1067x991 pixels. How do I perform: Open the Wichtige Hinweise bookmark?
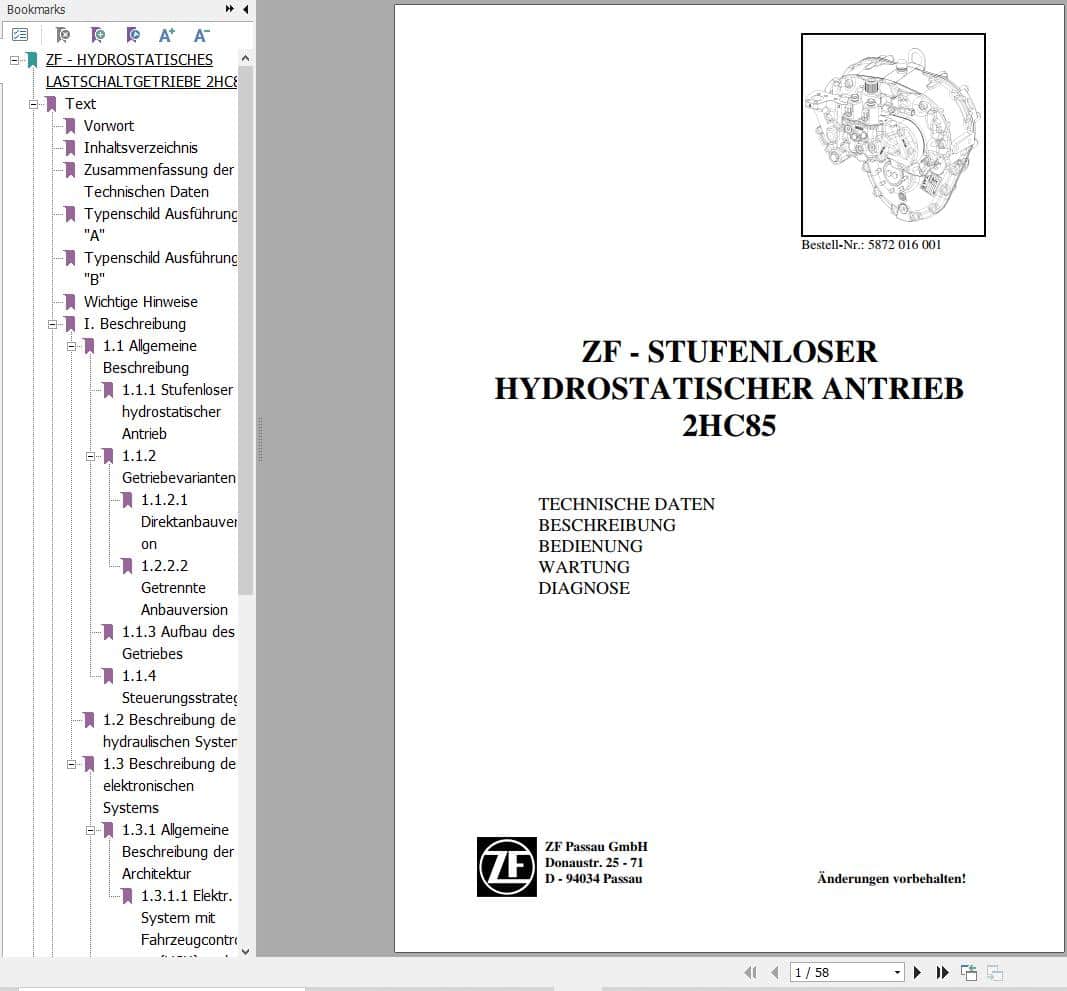(x=141, y=302)
